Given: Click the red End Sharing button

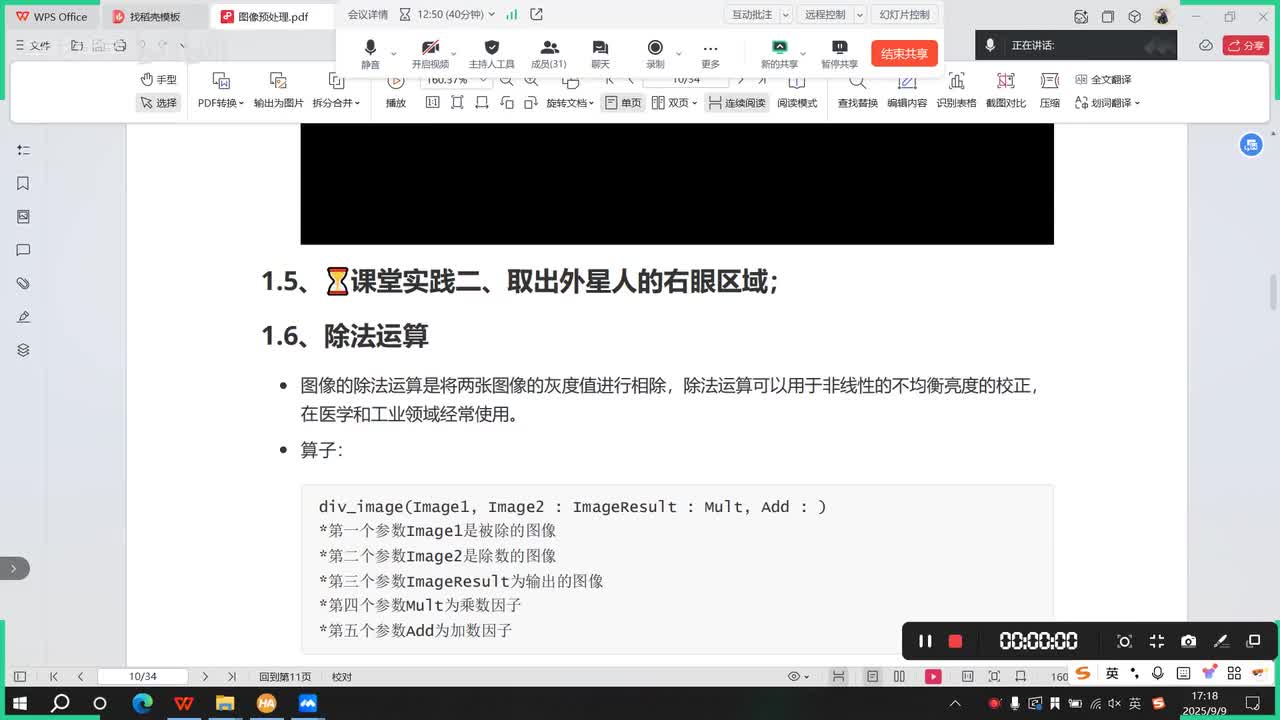Looking at the screenshot, I should tap(904, 54).
